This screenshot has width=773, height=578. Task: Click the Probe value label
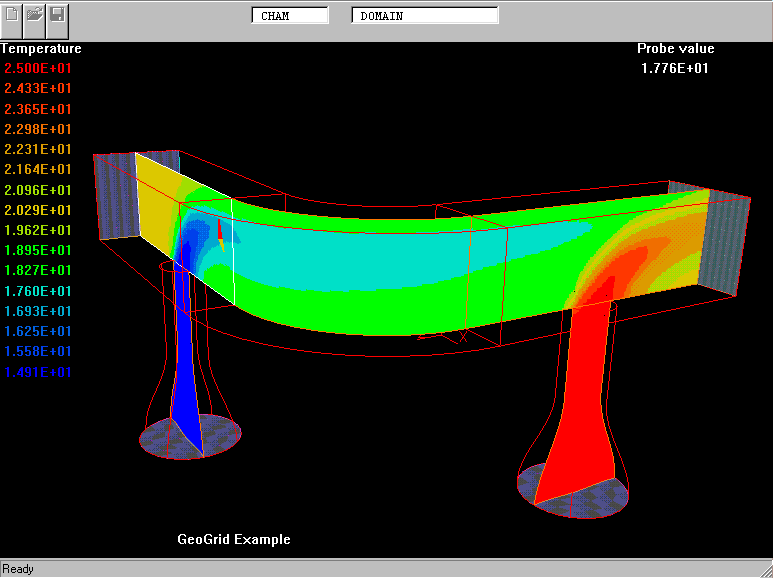675,48
